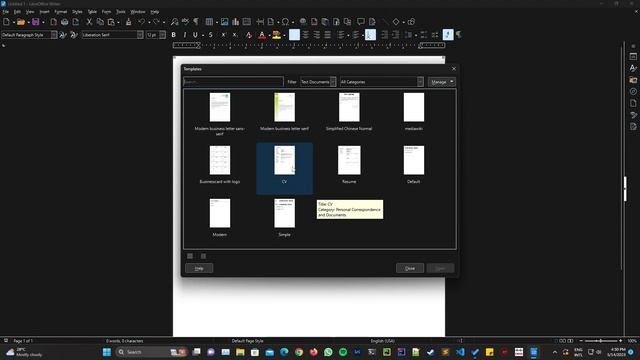The image size is (640, 360).
Task: Open the Default Paragraph Style dropdown
Action: pos(54,35)
